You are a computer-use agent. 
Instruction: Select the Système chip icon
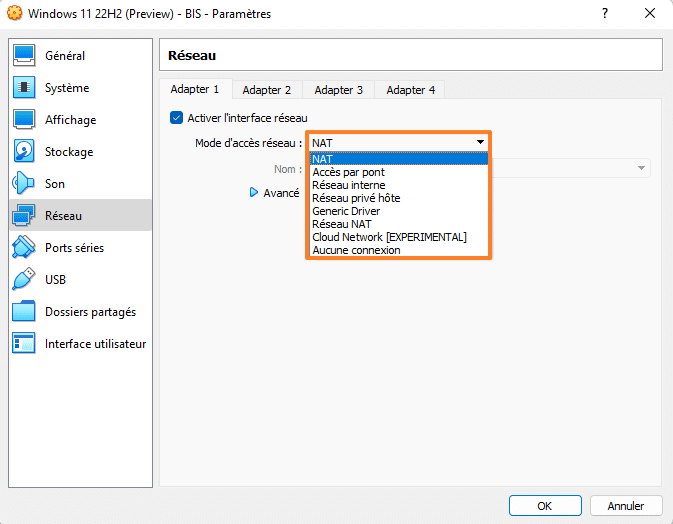tap(24, 88)
